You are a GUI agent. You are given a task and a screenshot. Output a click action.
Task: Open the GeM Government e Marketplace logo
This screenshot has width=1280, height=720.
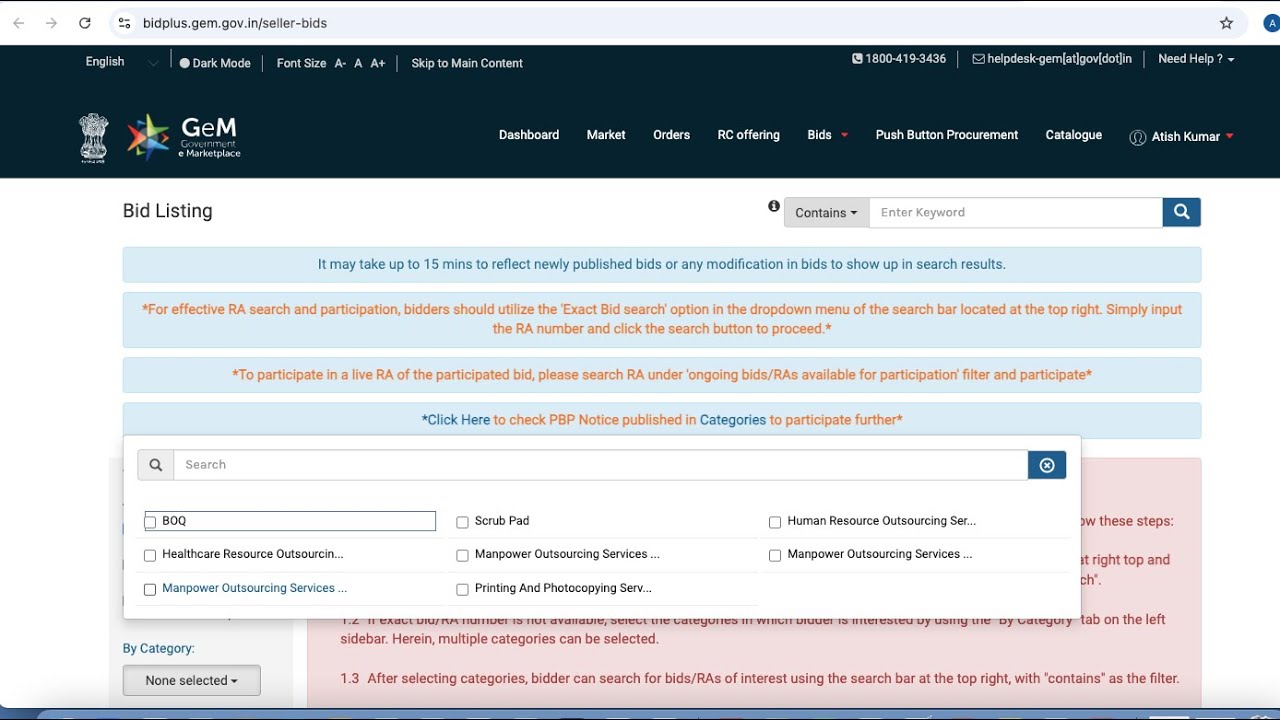pyautogui.click(x=185, y=137)
